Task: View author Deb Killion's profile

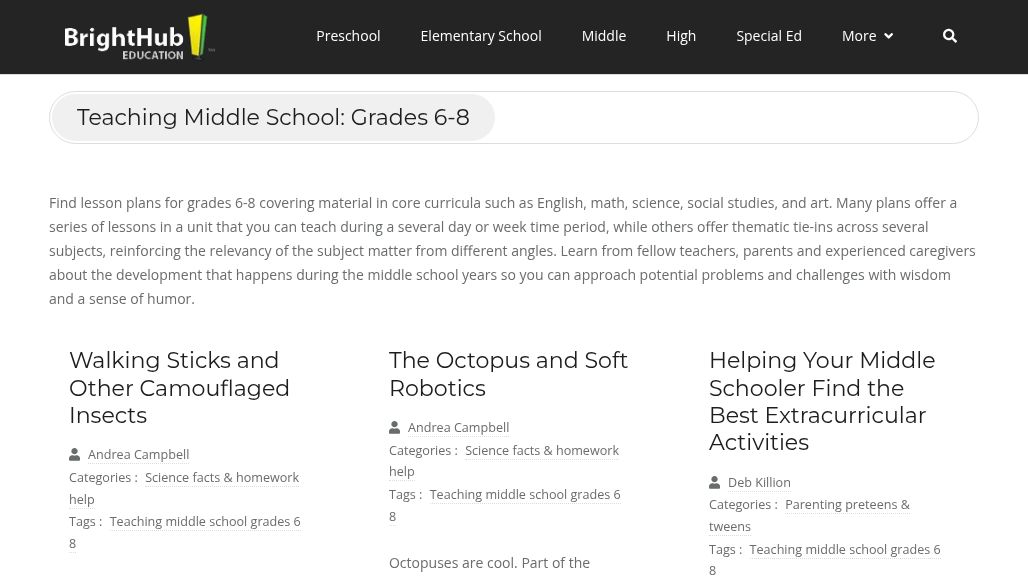Action: coord(759,482)
